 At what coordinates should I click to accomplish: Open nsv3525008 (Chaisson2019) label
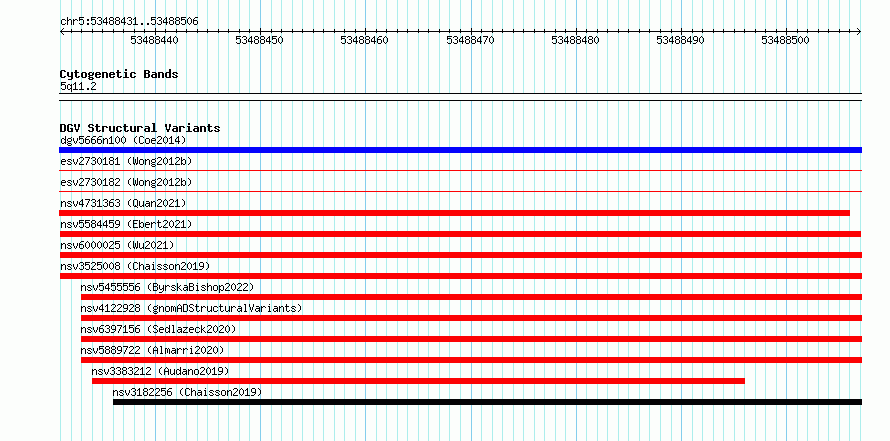(135, 266)
